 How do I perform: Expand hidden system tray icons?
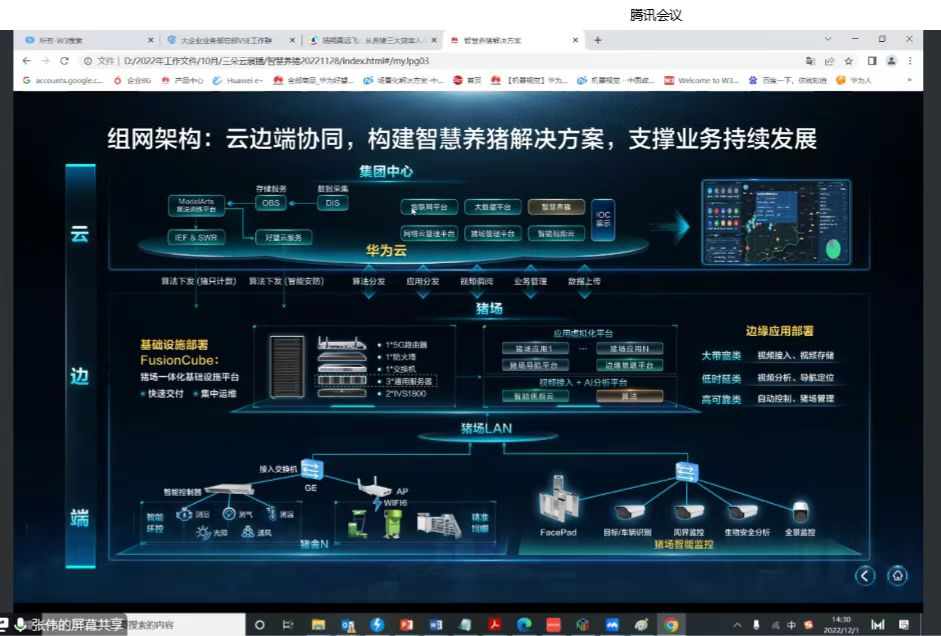[x=738, y=625]
